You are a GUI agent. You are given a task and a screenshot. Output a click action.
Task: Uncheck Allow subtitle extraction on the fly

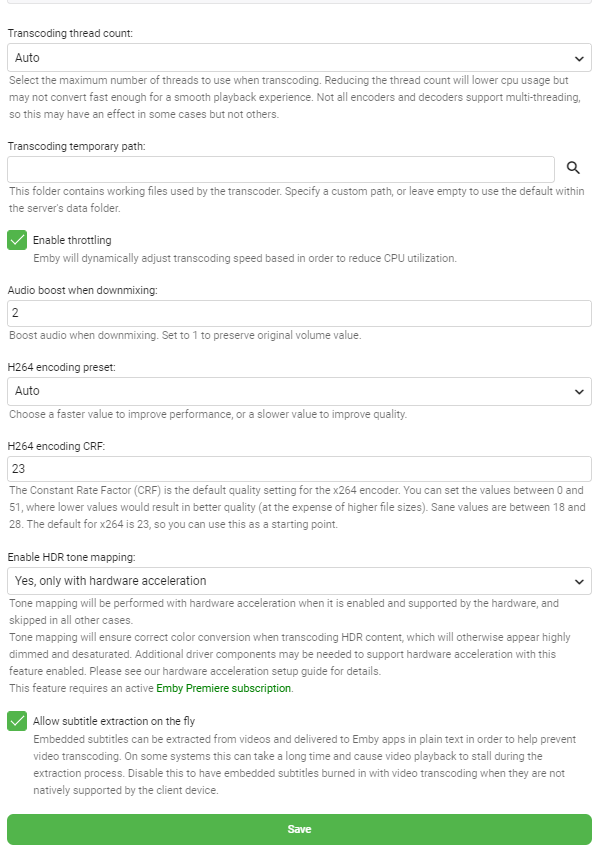17,721
